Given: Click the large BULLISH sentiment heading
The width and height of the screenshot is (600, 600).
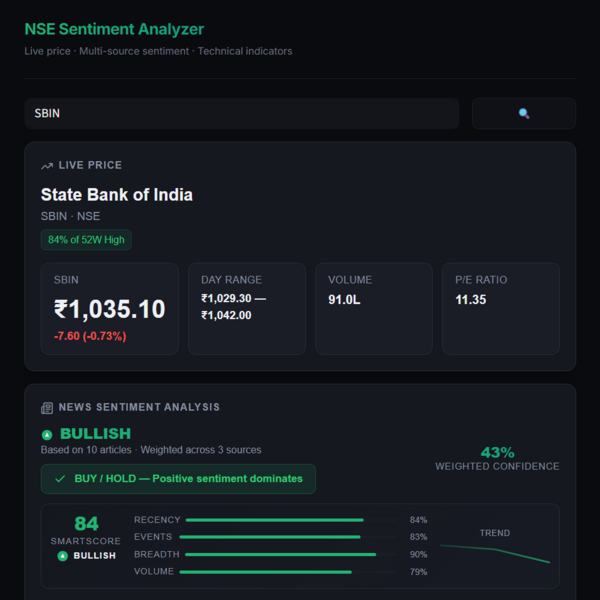Looking at the screenshot, I should tap(95, 434).
